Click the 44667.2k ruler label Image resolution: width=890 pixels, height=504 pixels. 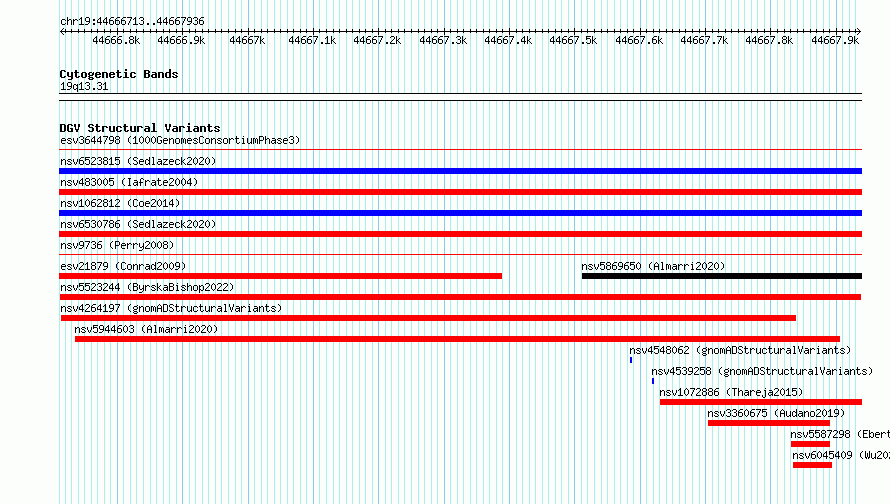click(377, 40)
